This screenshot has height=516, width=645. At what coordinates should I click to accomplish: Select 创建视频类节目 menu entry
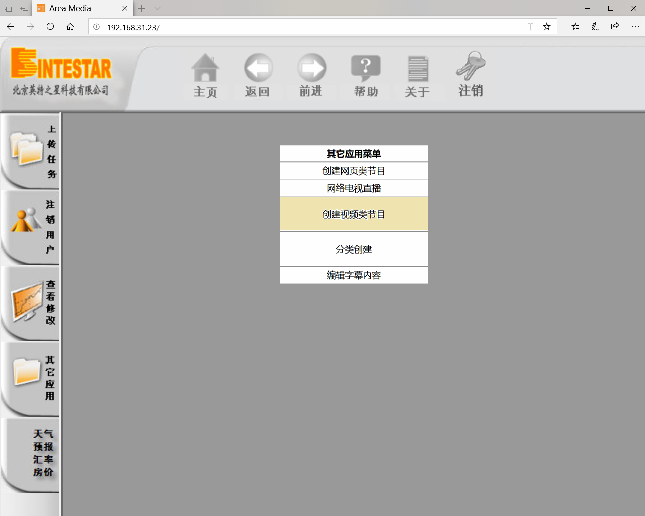click(354, 214)
